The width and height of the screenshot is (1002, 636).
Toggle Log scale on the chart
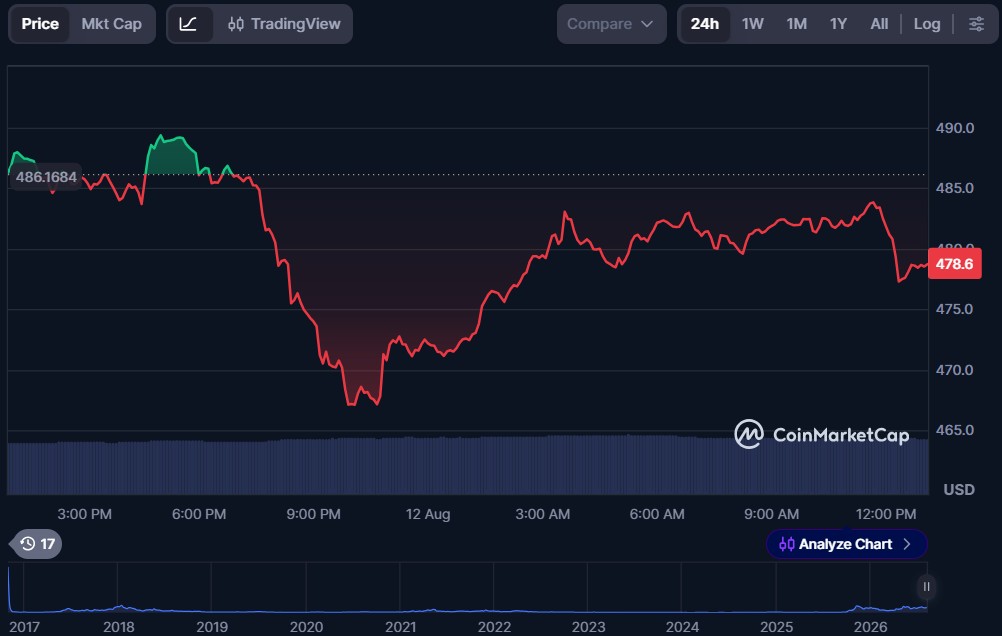coord(927,24)
